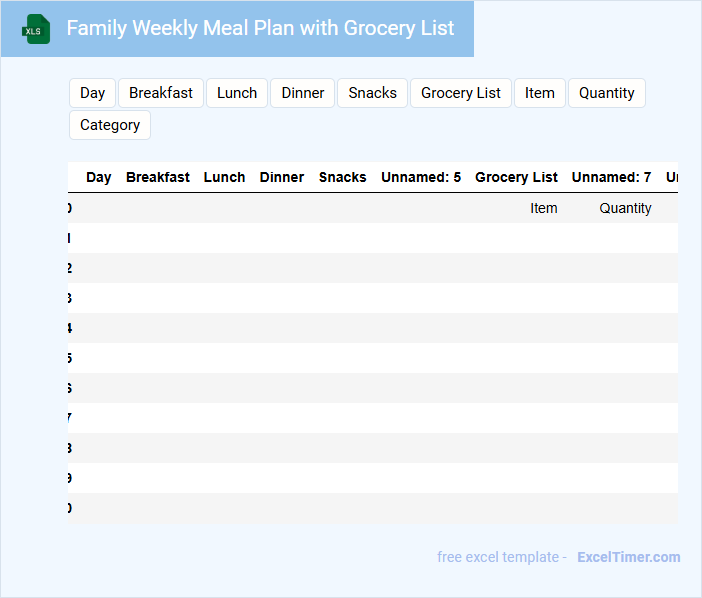
Task: Select the Snacks tag button
Action: point(373,93)
